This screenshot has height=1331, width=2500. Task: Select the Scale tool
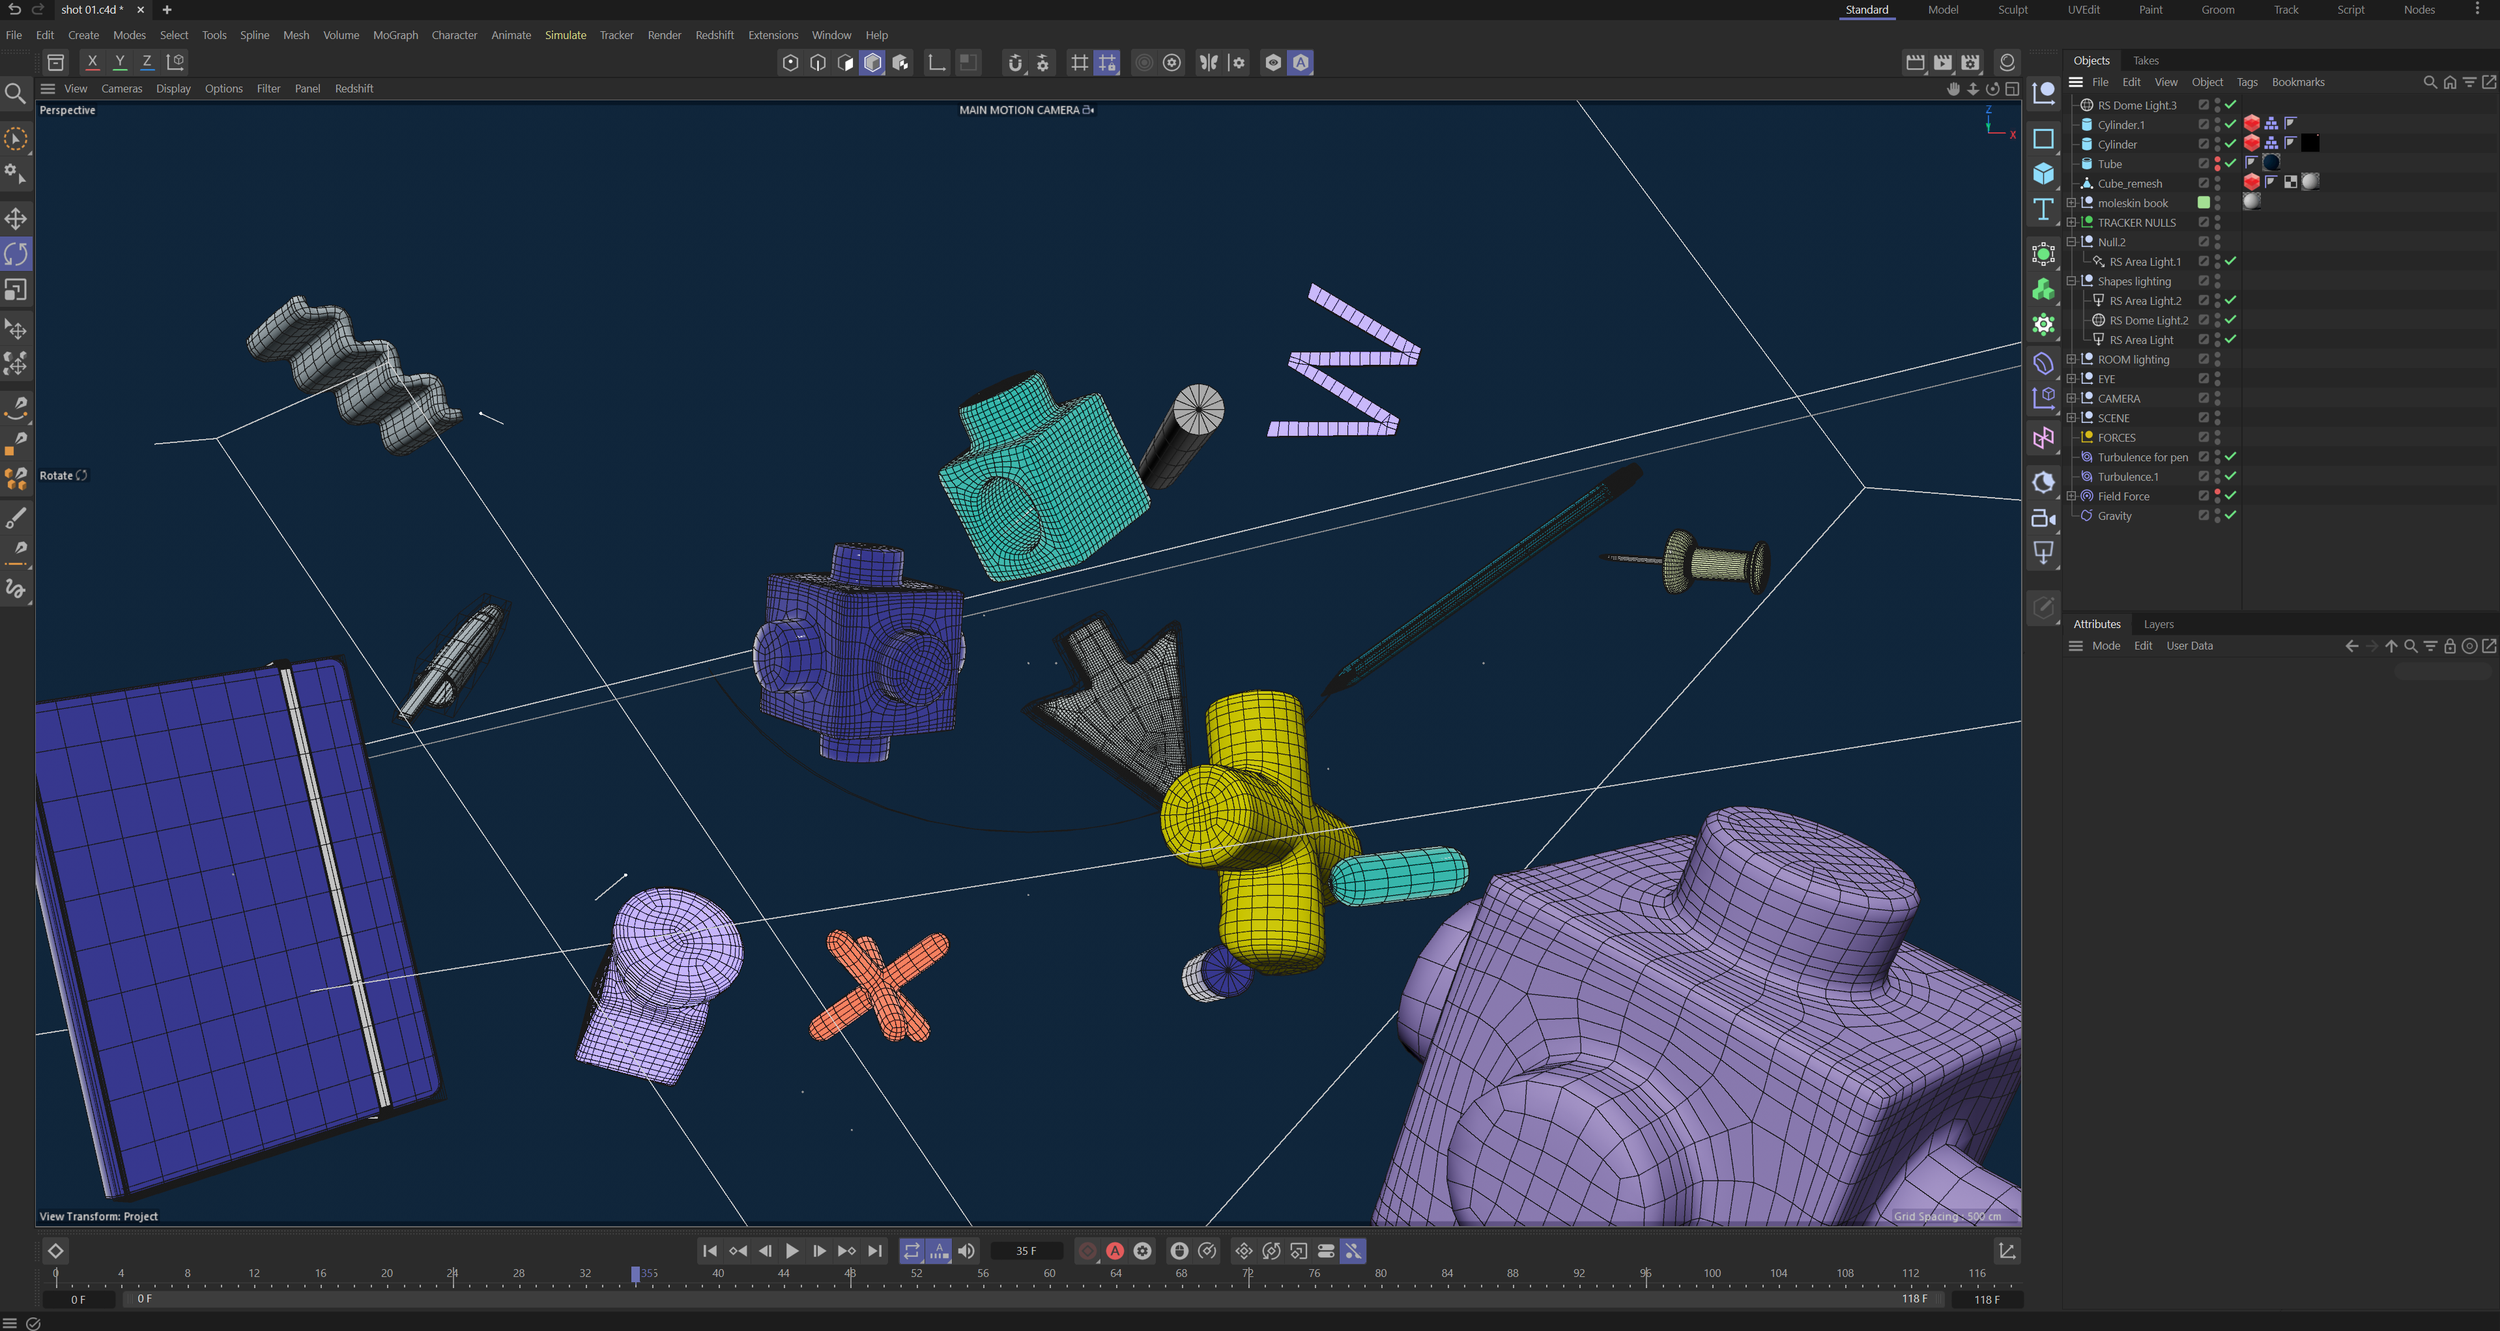(x=16, y=290)
